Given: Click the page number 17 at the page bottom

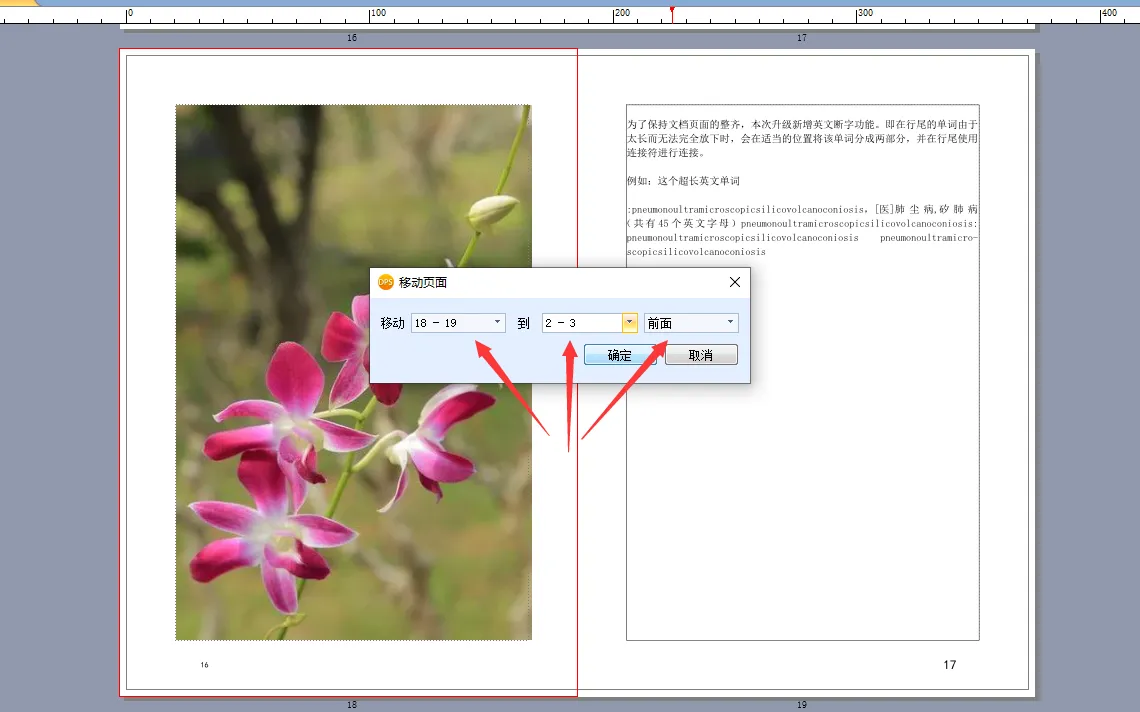Looking at the screenshot, I should (949, 665).
